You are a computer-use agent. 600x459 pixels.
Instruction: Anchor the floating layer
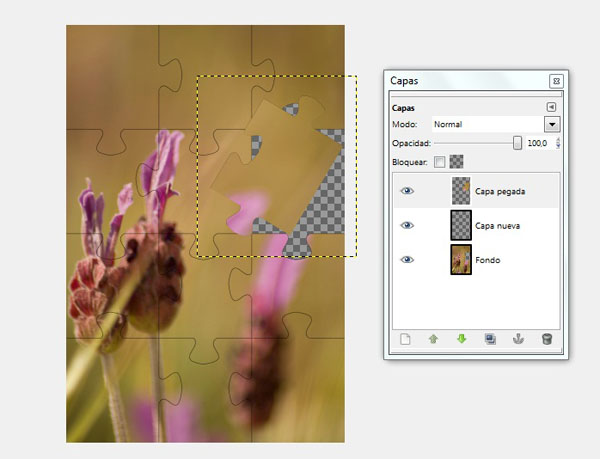point(518,339)
